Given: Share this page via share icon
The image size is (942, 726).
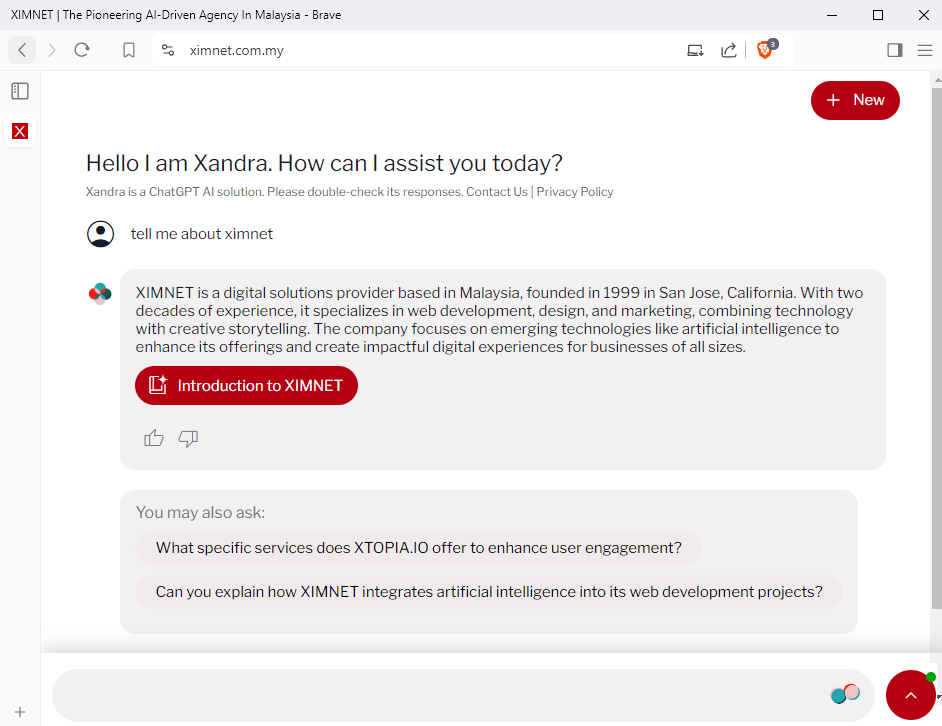Looking at the screenshot, I should [x=728, y=50].
